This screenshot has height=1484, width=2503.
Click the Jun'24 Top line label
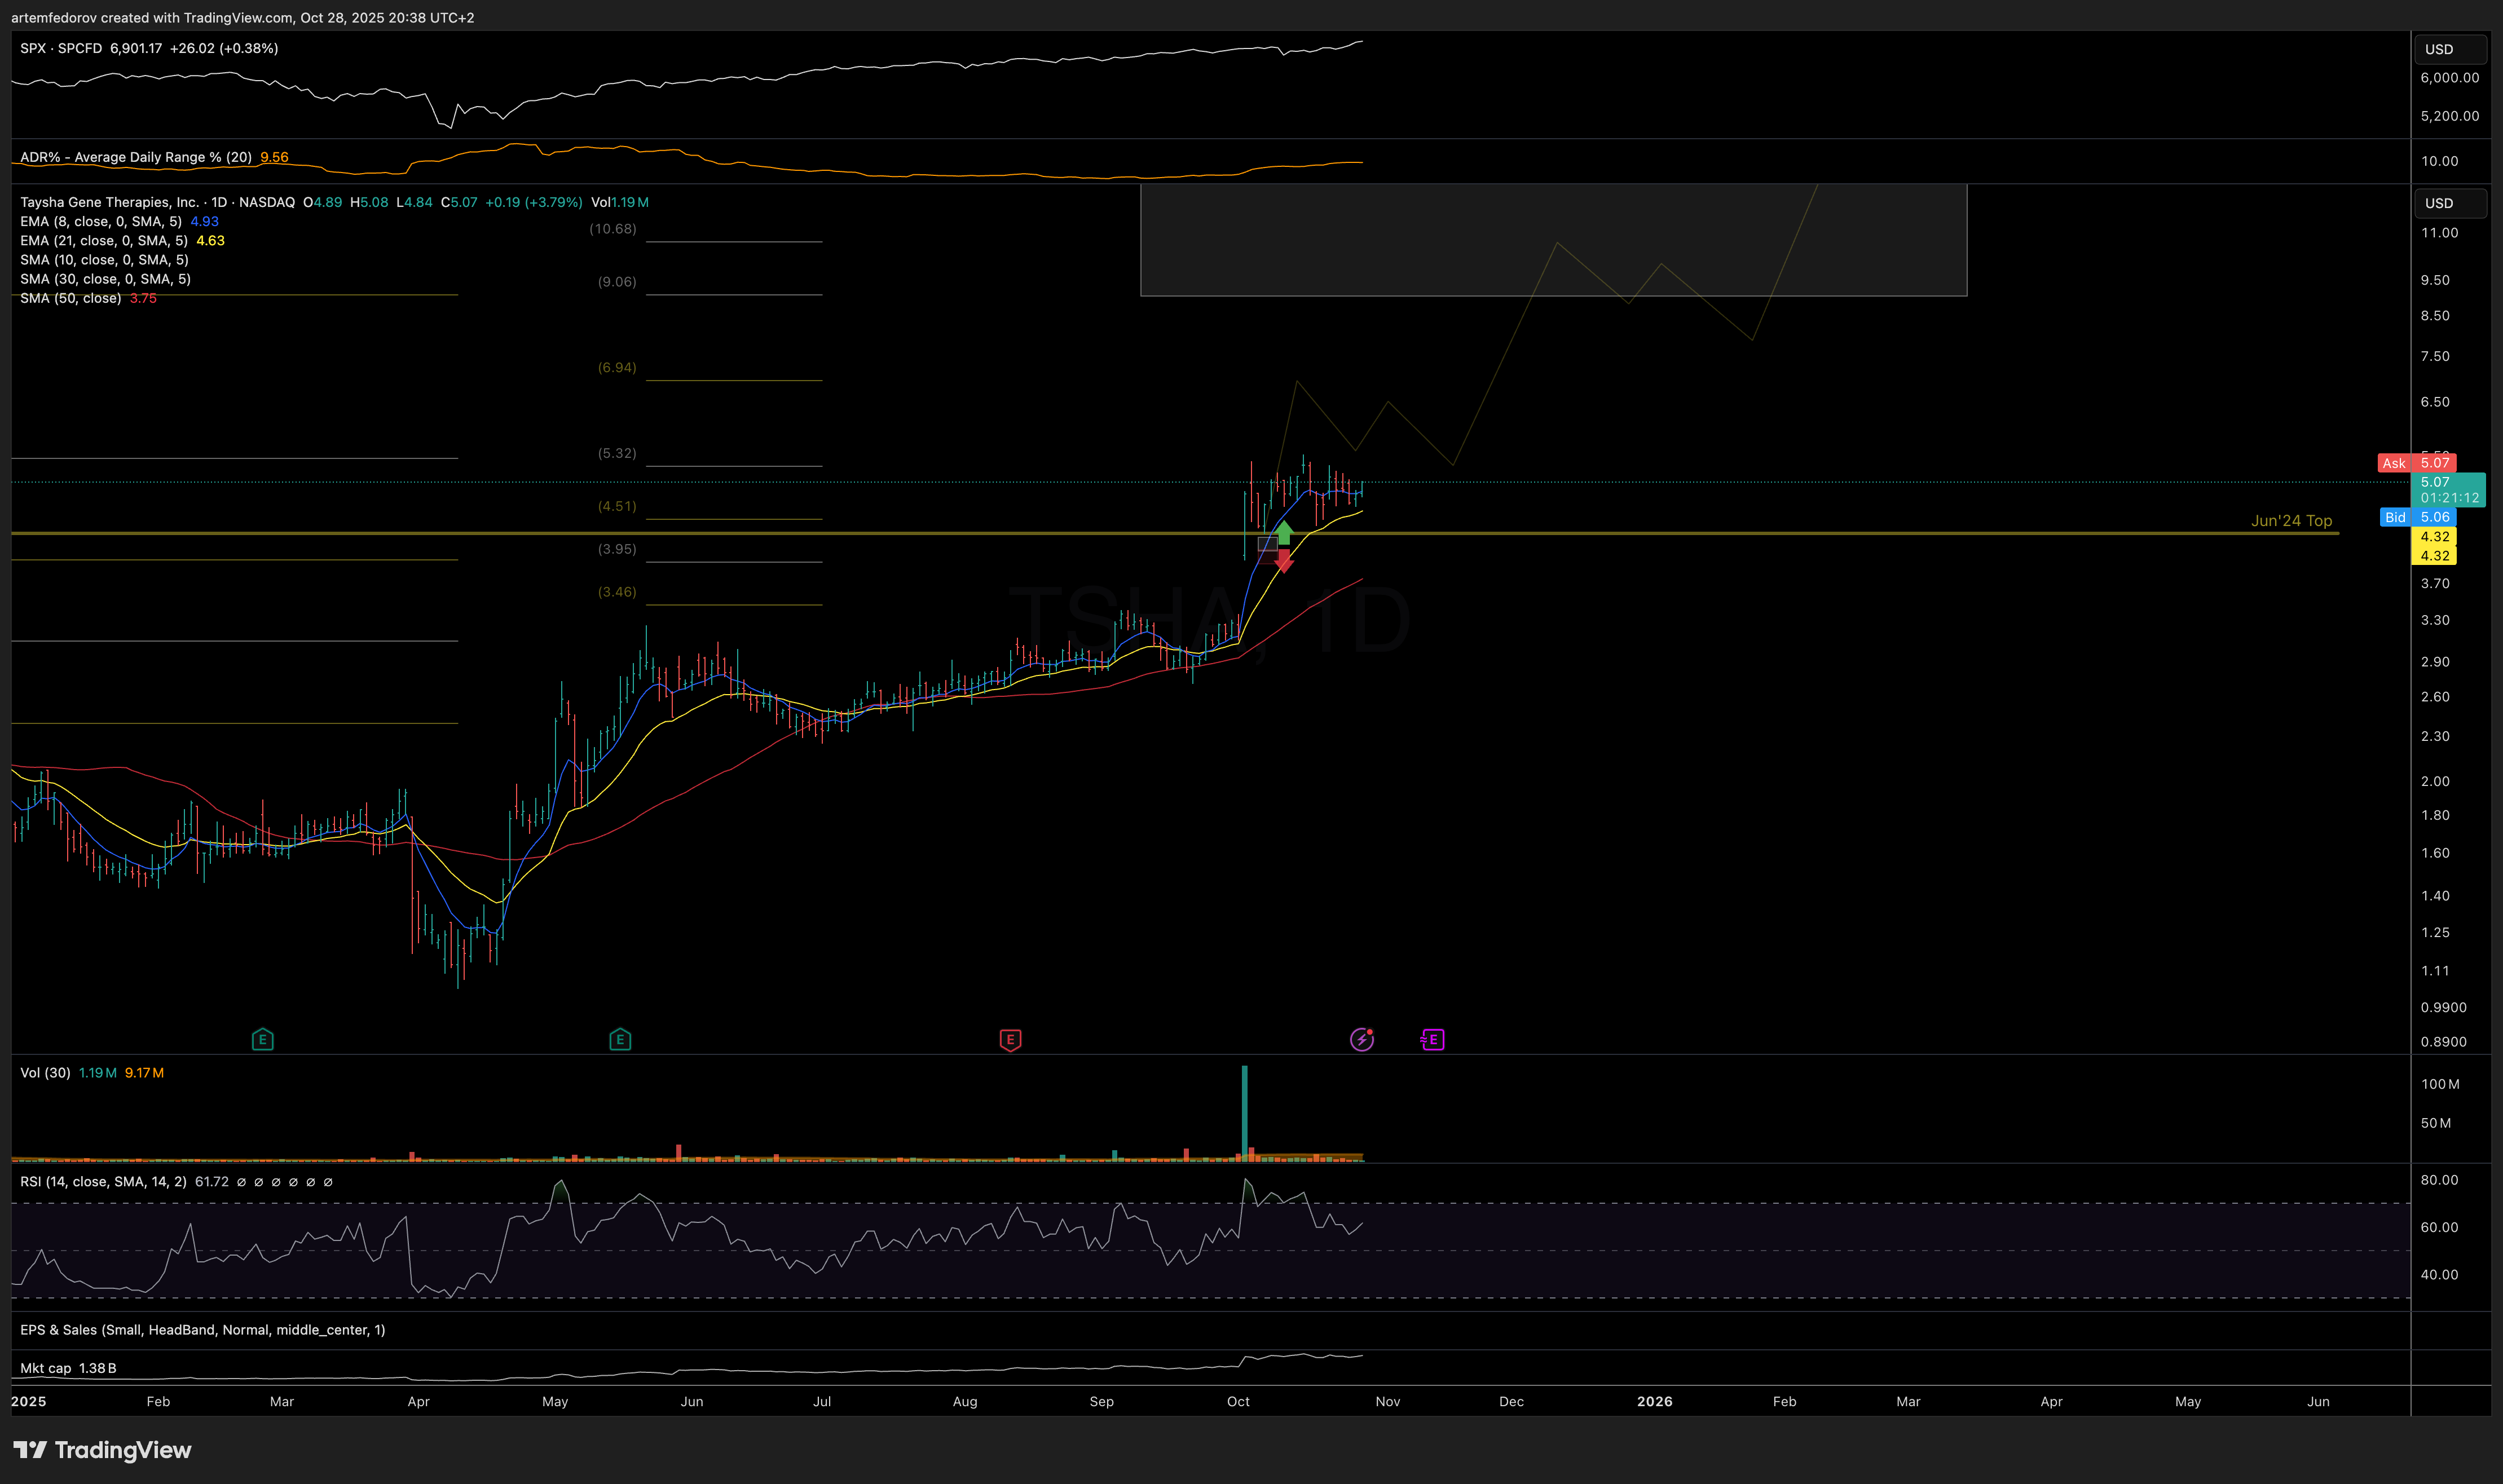pyautogui.click(x=2291, y=521)
